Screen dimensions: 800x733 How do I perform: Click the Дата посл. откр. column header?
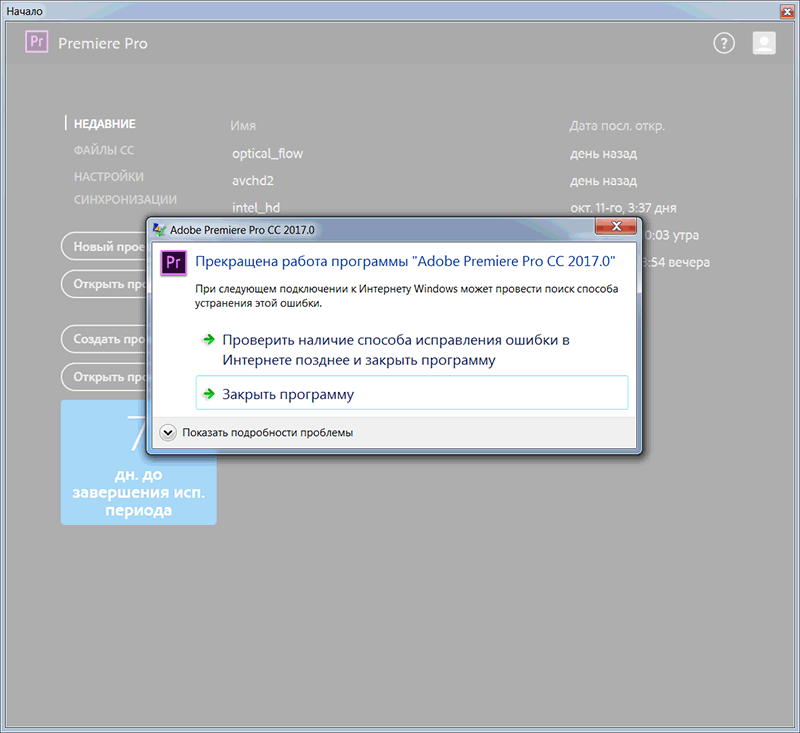[x=617, y=125]
